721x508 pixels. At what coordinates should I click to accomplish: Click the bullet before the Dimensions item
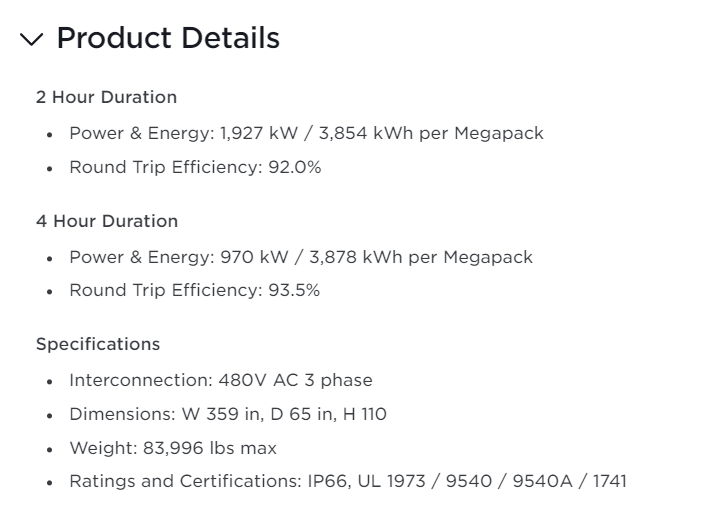[50, 415]
